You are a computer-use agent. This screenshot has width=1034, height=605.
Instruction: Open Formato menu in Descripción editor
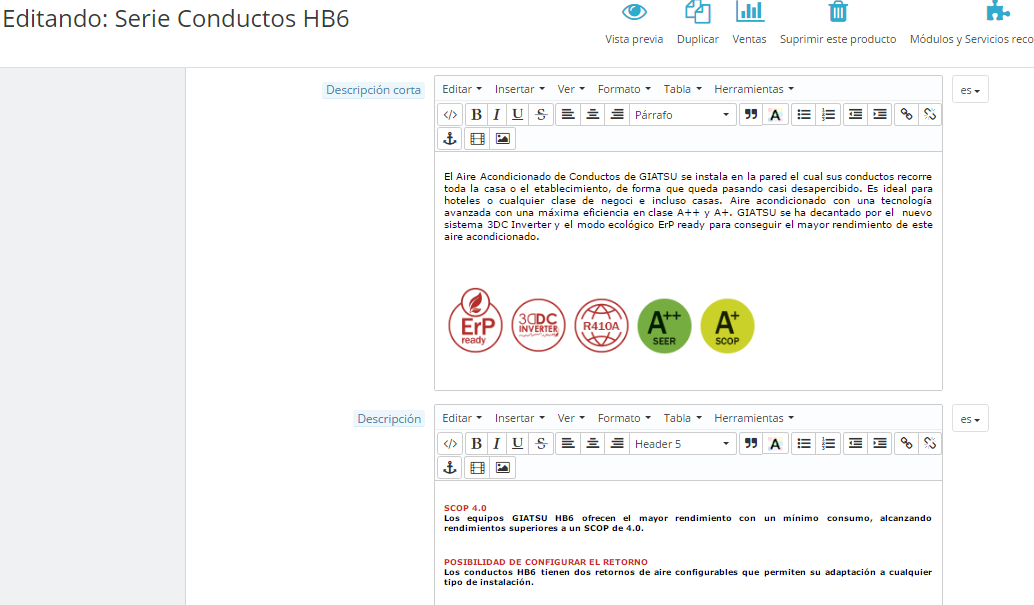coord(624,418)
